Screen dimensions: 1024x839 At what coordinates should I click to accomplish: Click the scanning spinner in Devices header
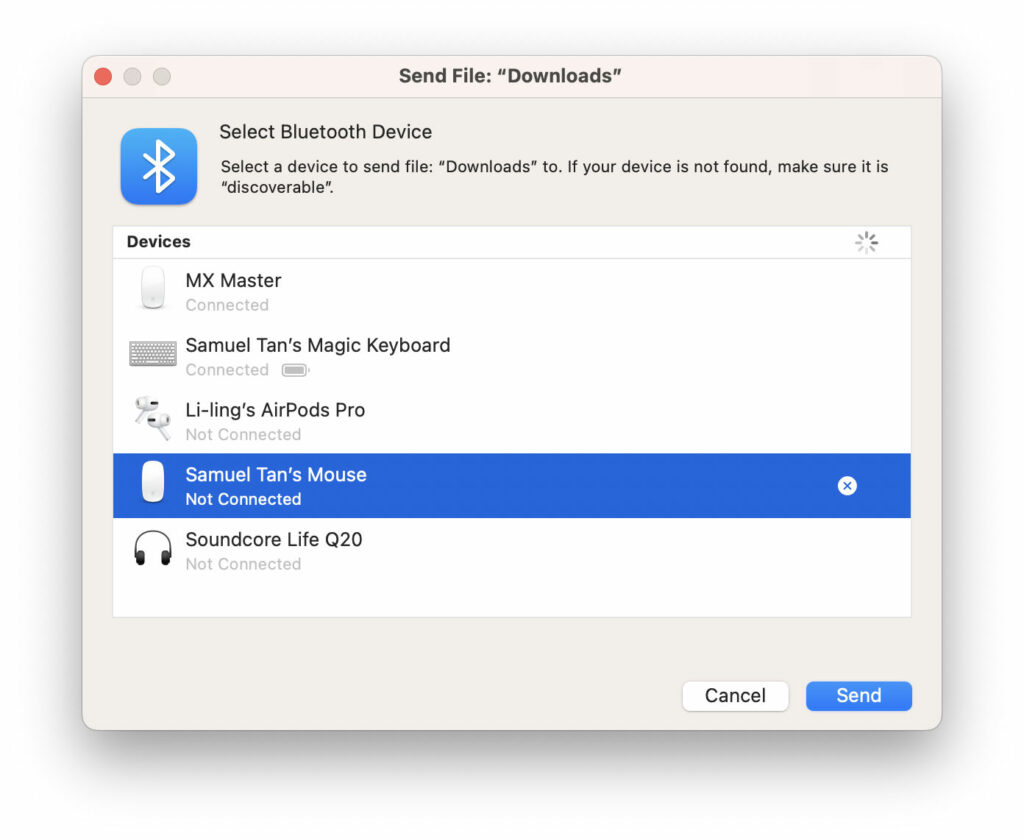866,242
